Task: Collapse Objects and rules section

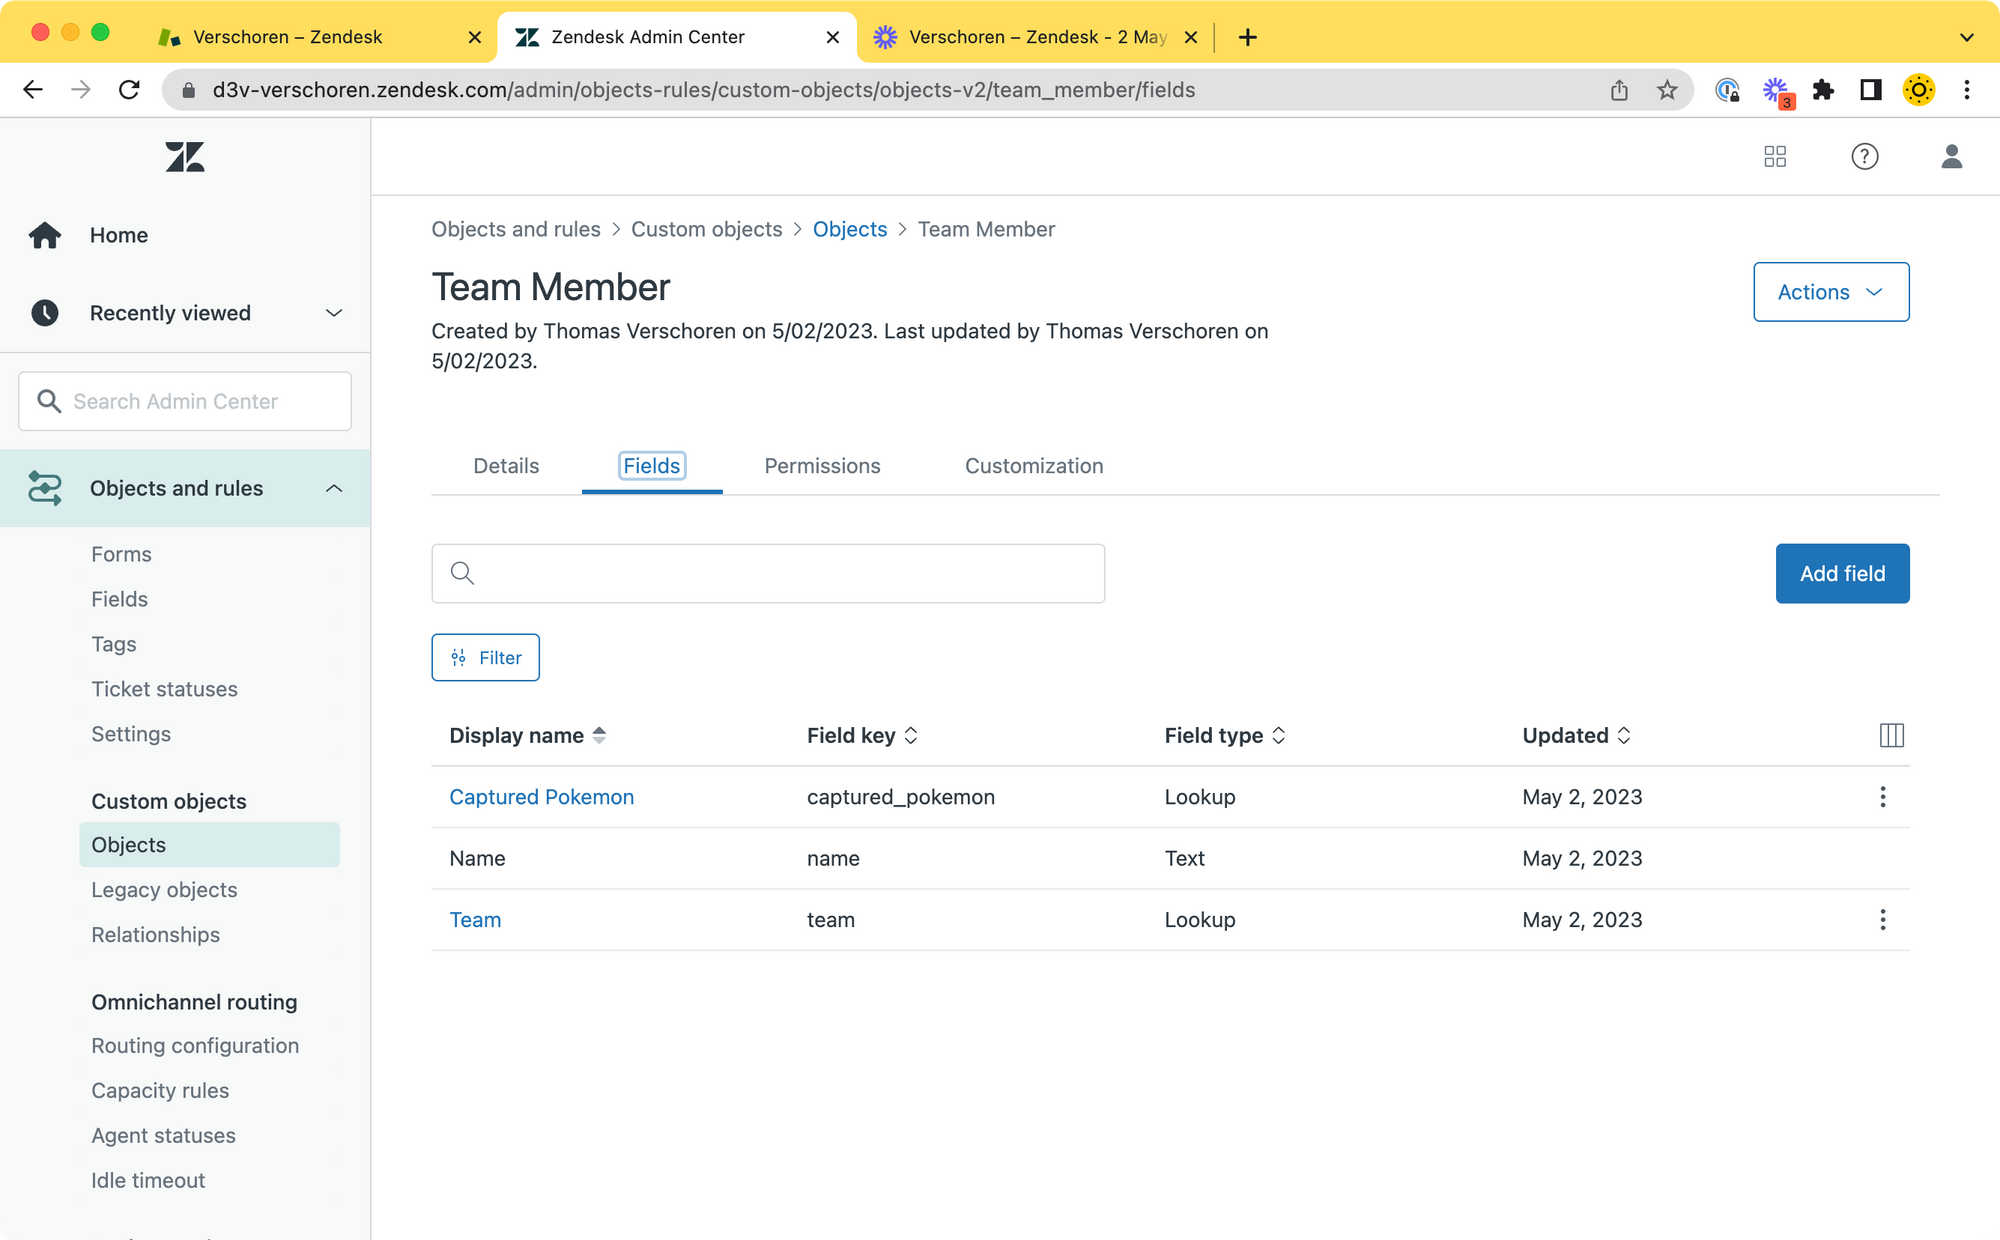Action: click(334, 488)
